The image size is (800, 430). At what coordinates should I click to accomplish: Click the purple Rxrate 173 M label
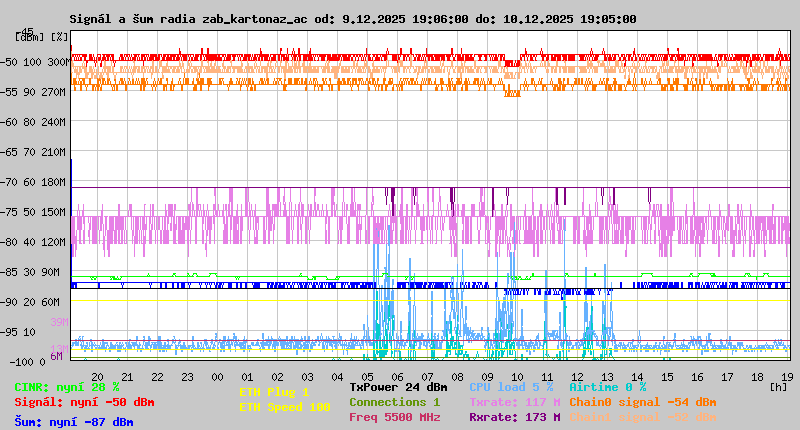pyautogui.click(x=515, y=417)
